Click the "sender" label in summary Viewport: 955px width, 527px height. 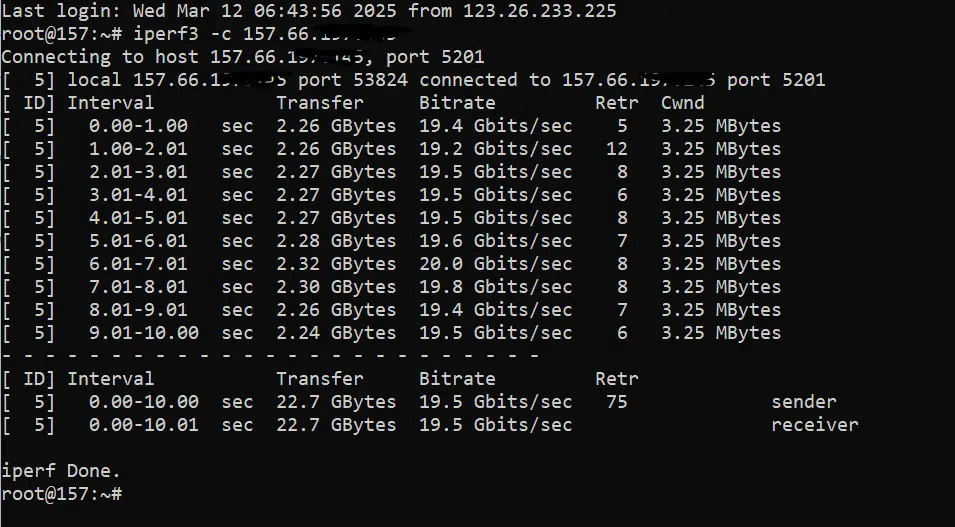click(804, 402)
